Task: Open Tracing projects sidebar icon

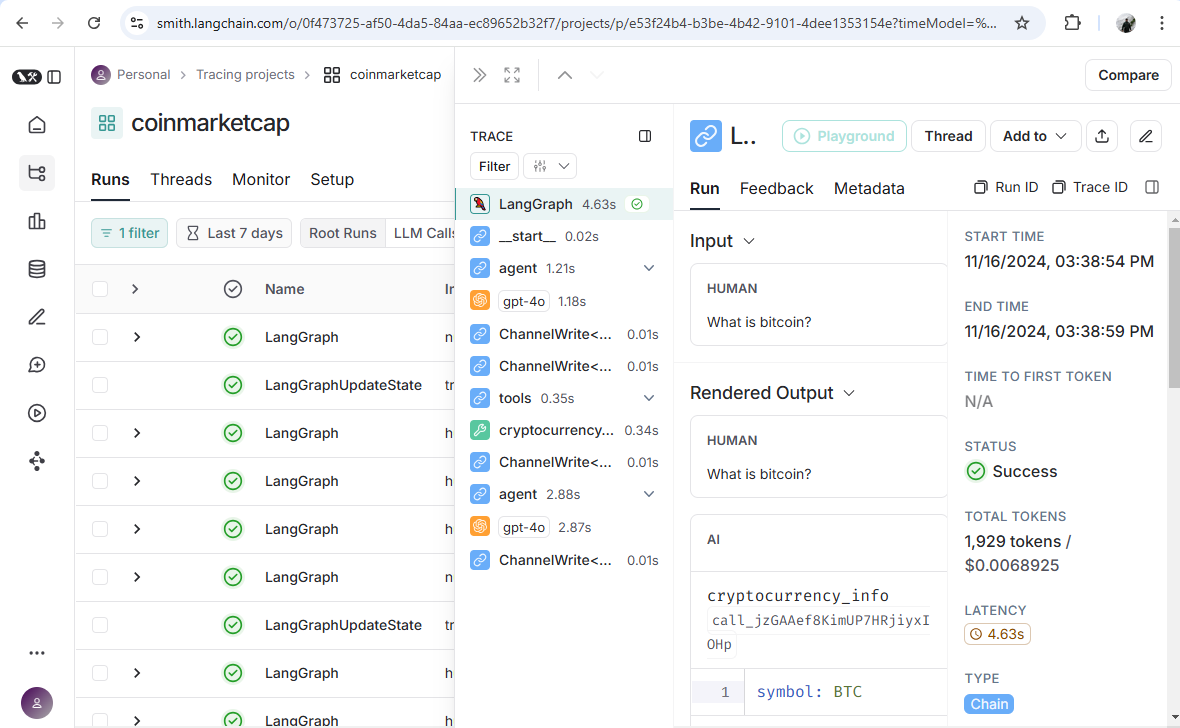Action: point(37,173)
